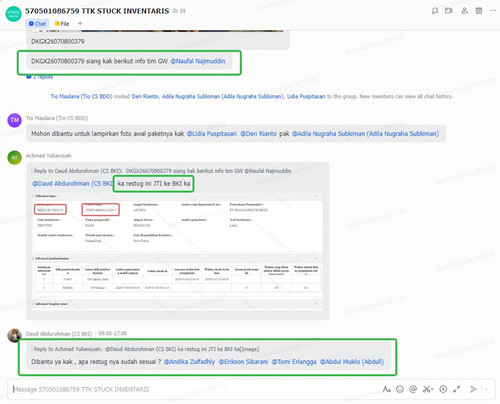Click group title 570501086759 TTK STUCK INVENTARIS
Image resolution: width=500 pixels, height=404 pixels.
97,11
